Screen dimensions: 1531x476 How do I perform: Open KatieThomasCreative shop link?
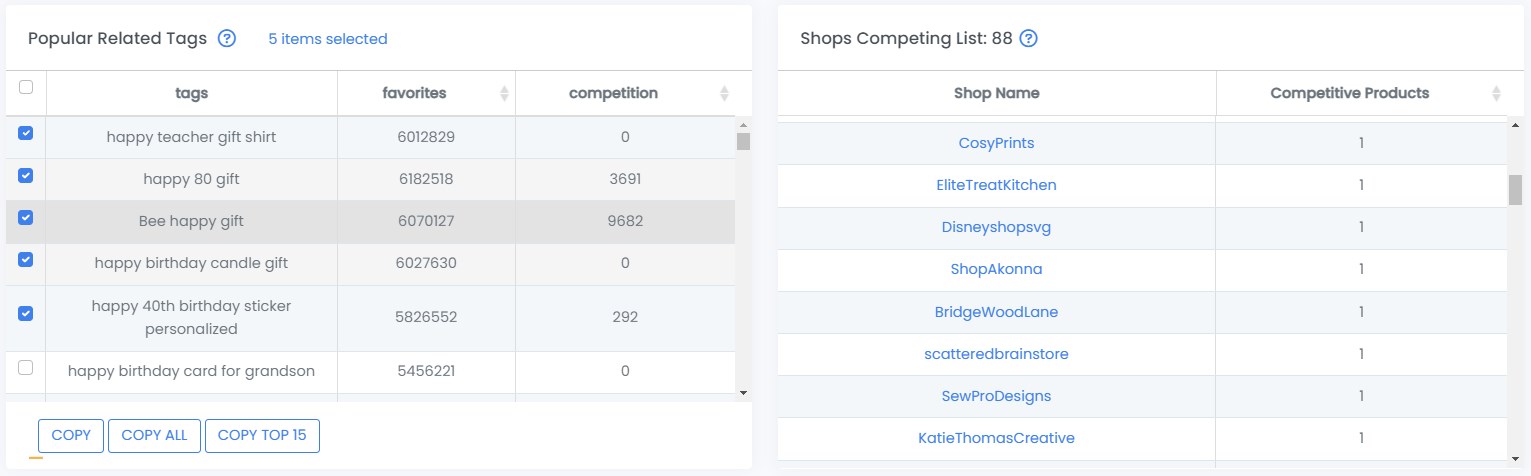[x=996, y=438]
